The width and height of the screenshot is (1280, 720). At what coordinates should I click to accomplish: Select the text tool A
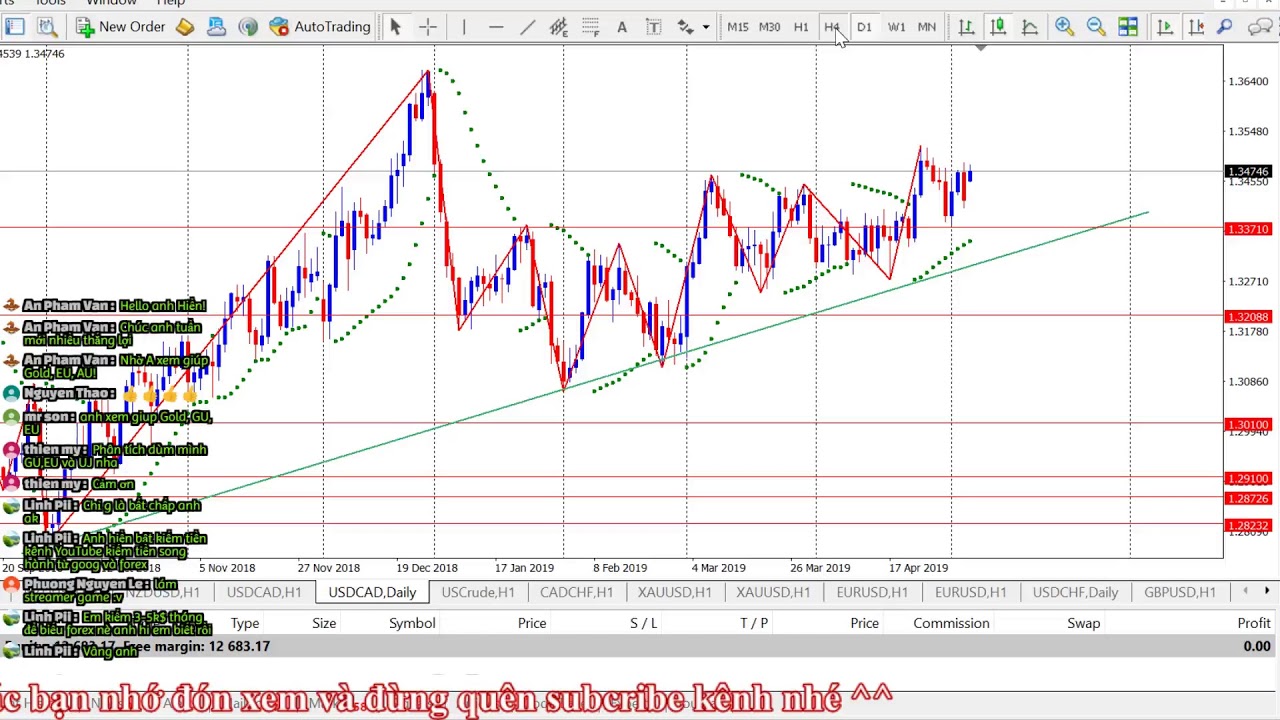coord(622,27)
